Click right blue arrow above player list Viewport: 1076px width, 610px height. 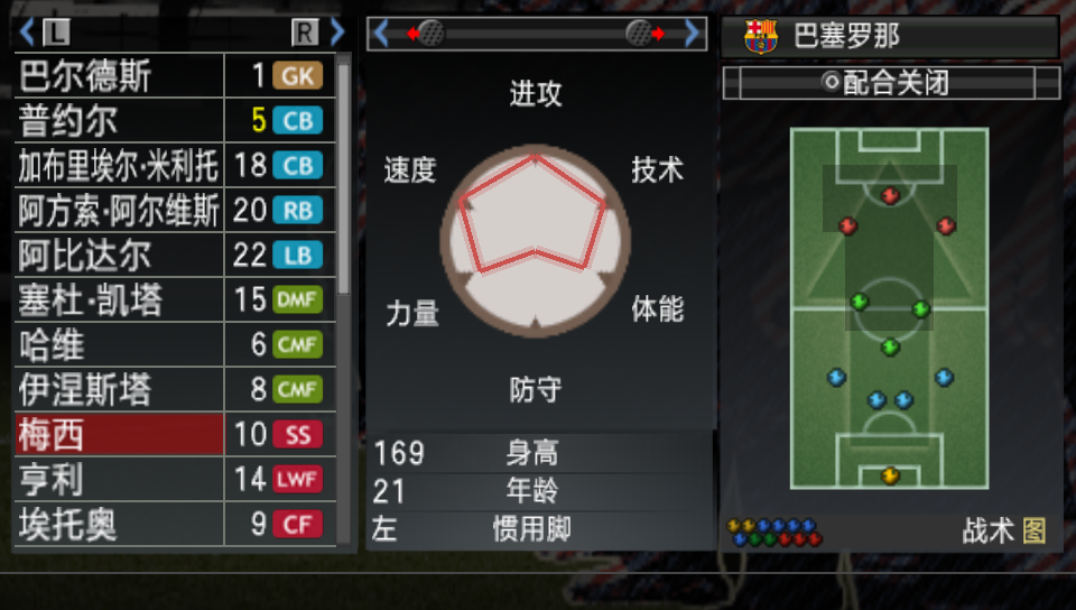tap(336, 32)
